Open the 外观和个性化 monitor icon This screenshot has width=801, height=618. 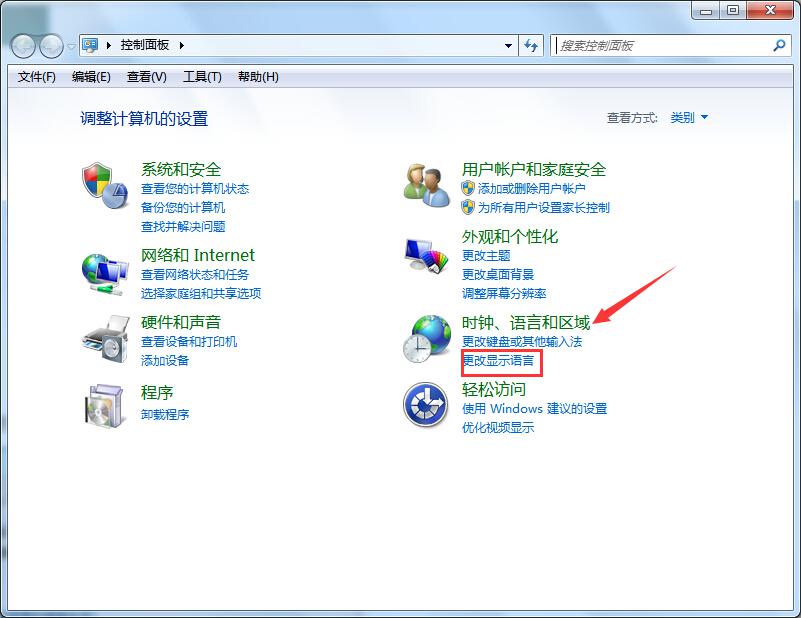click(426, 254)
